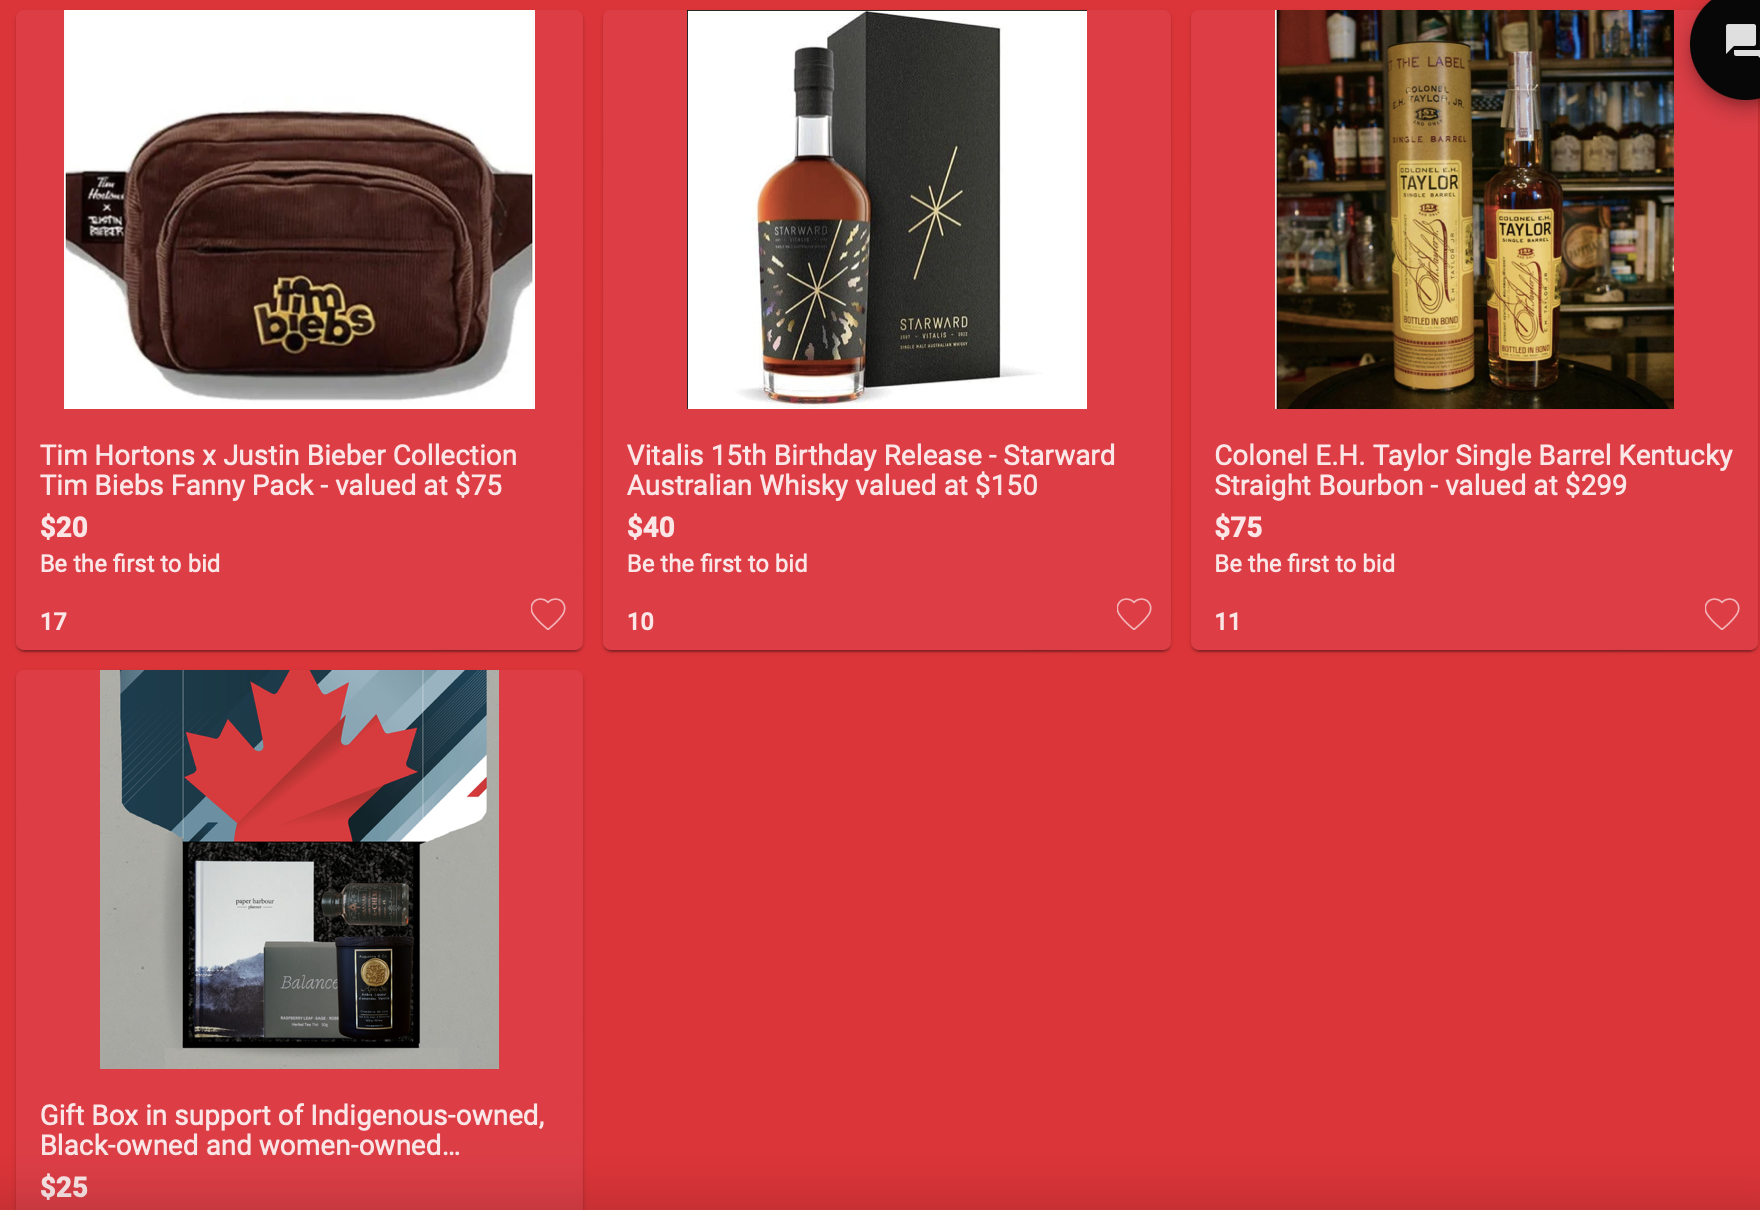This screenshot has height=1210, width=1760.
Task: Select the $40 starting bid price
Action: pos(651,527)
